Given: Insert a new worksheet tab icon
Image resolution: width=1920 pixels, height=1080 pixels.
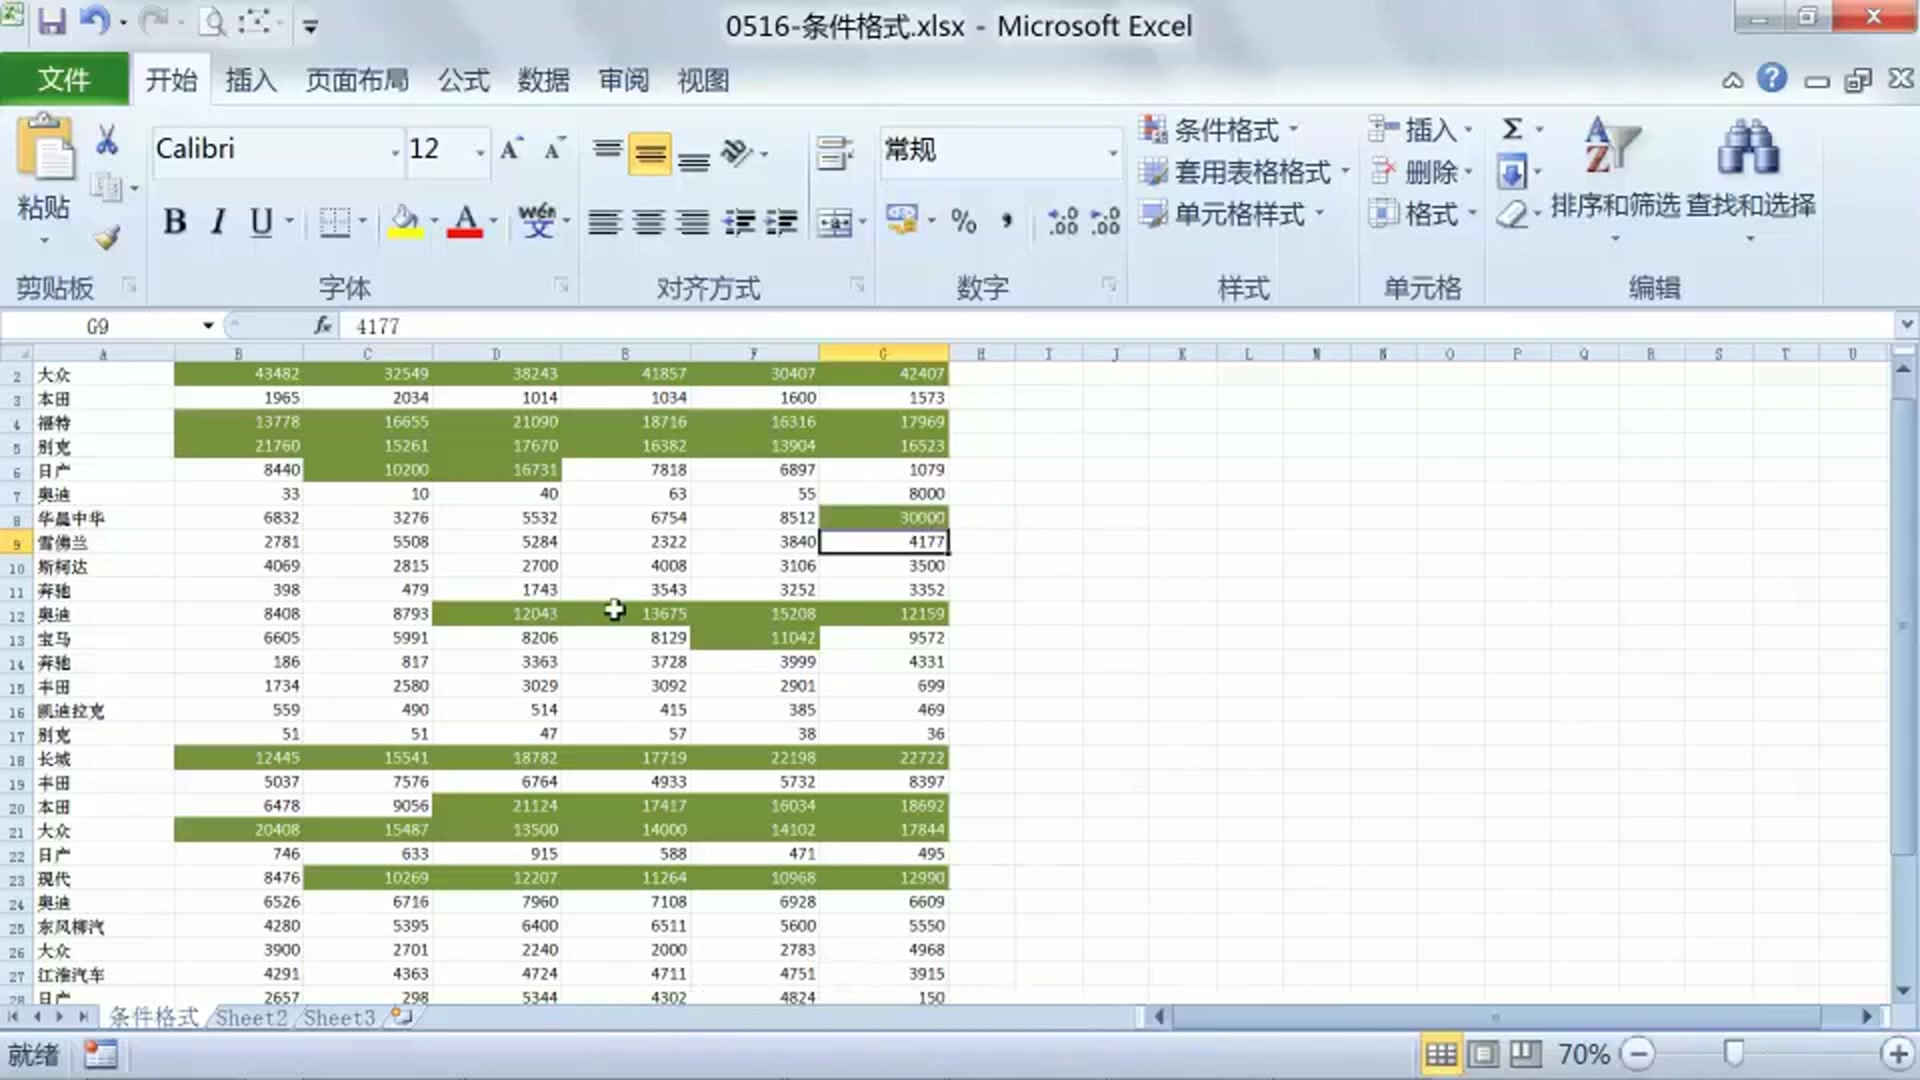Looking at the screenshot, I should tap(402, 1016).
